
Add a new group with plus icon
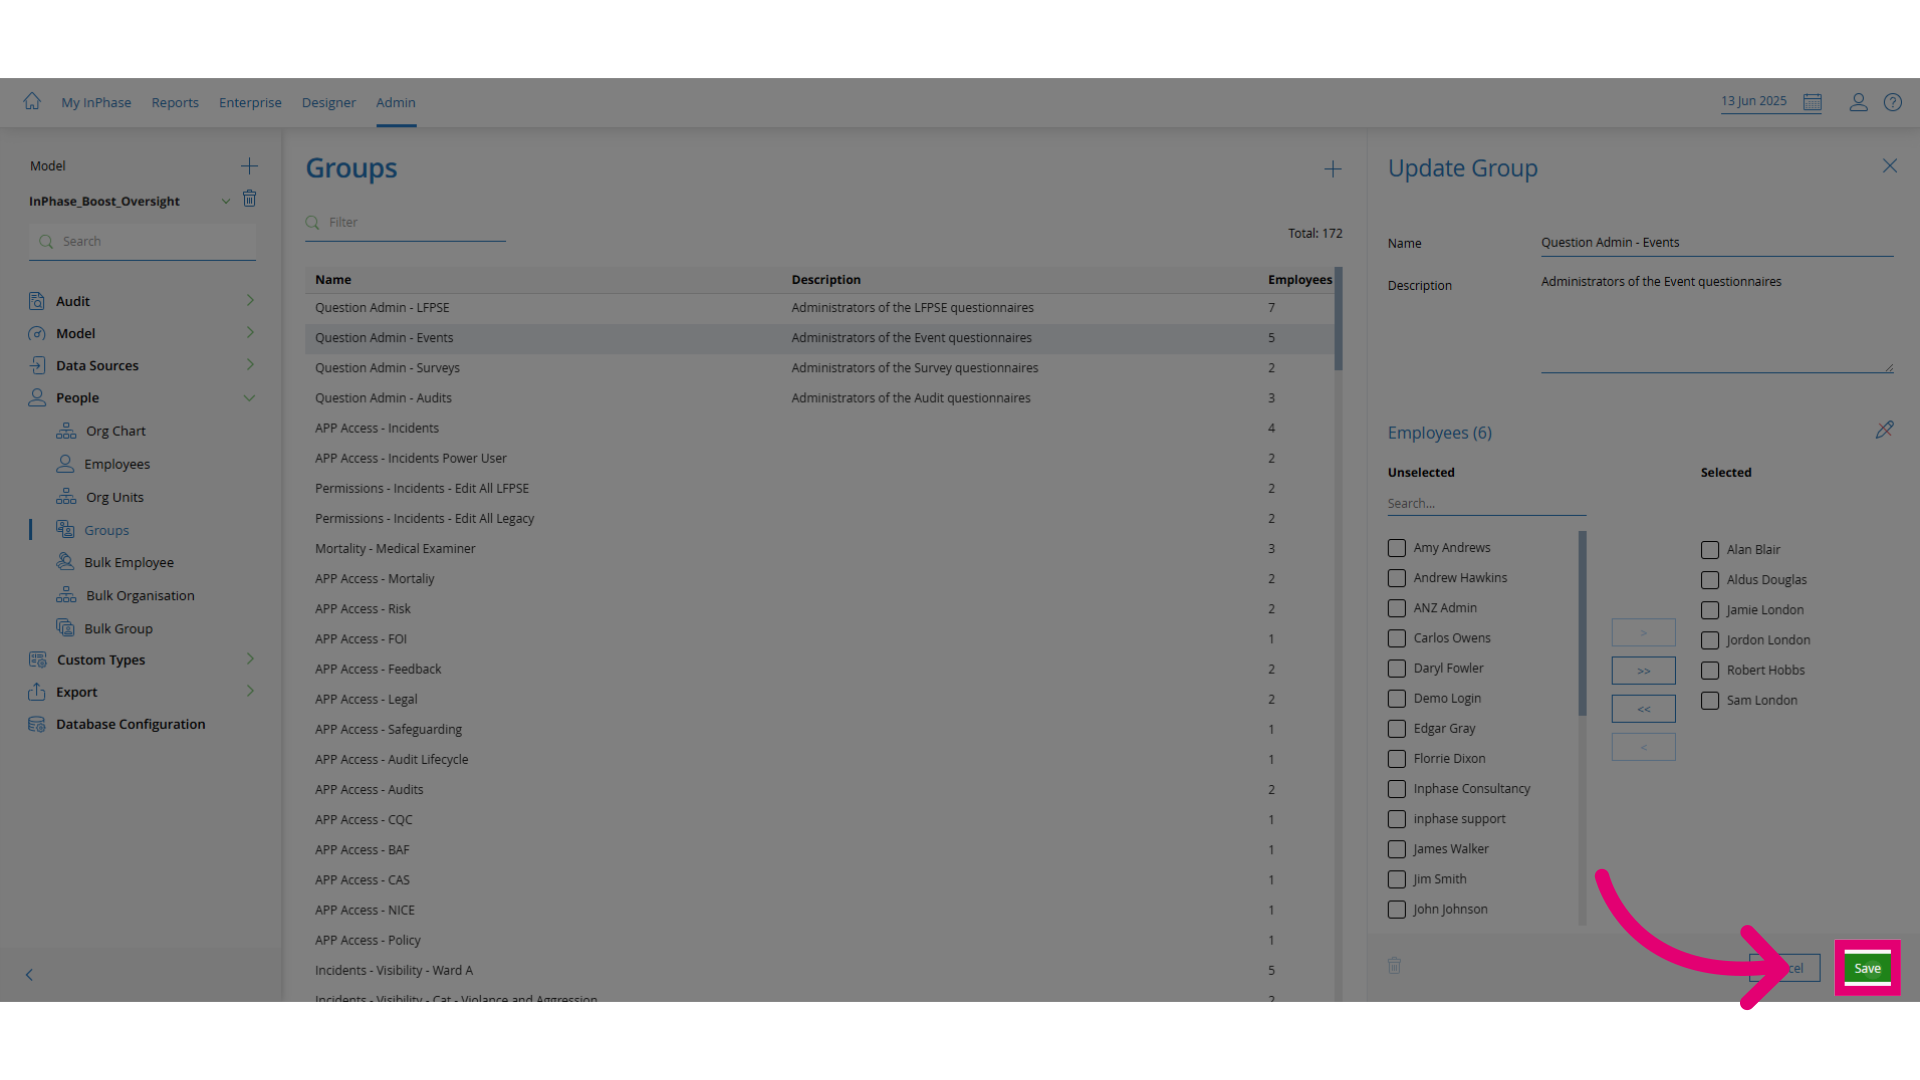point(1332,169)
